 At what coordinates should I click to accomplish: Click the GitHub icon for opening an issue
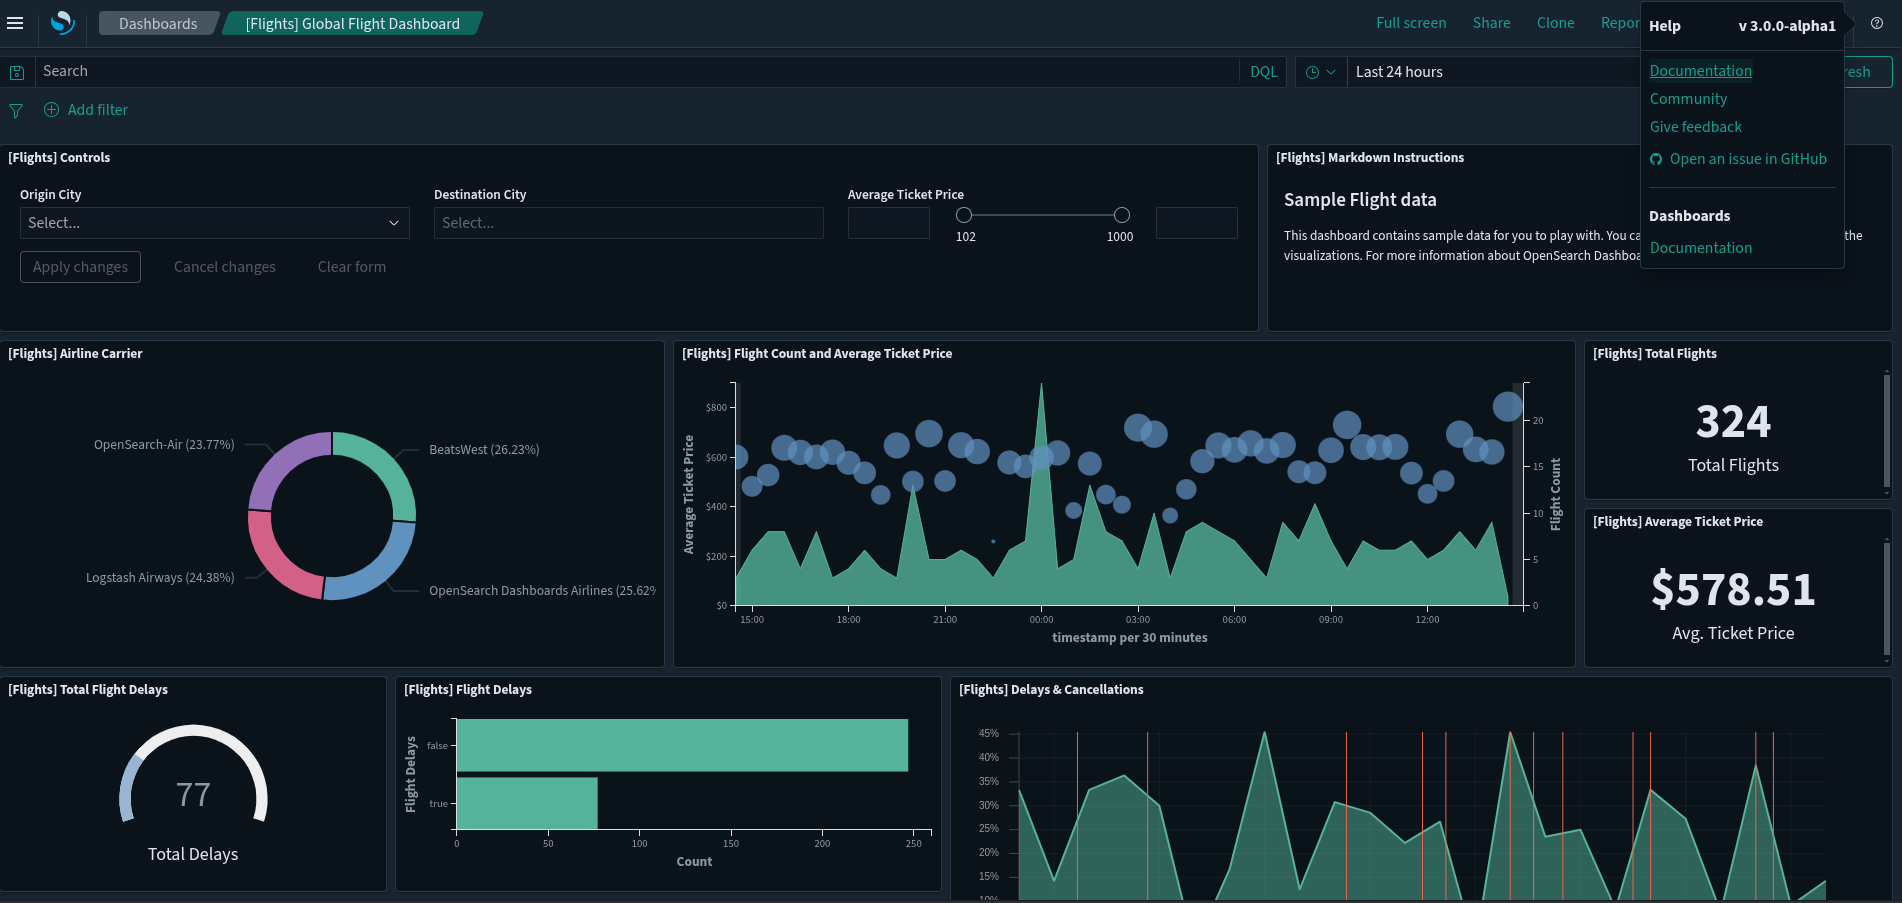pyautogui.click(x=1656, y=158)
